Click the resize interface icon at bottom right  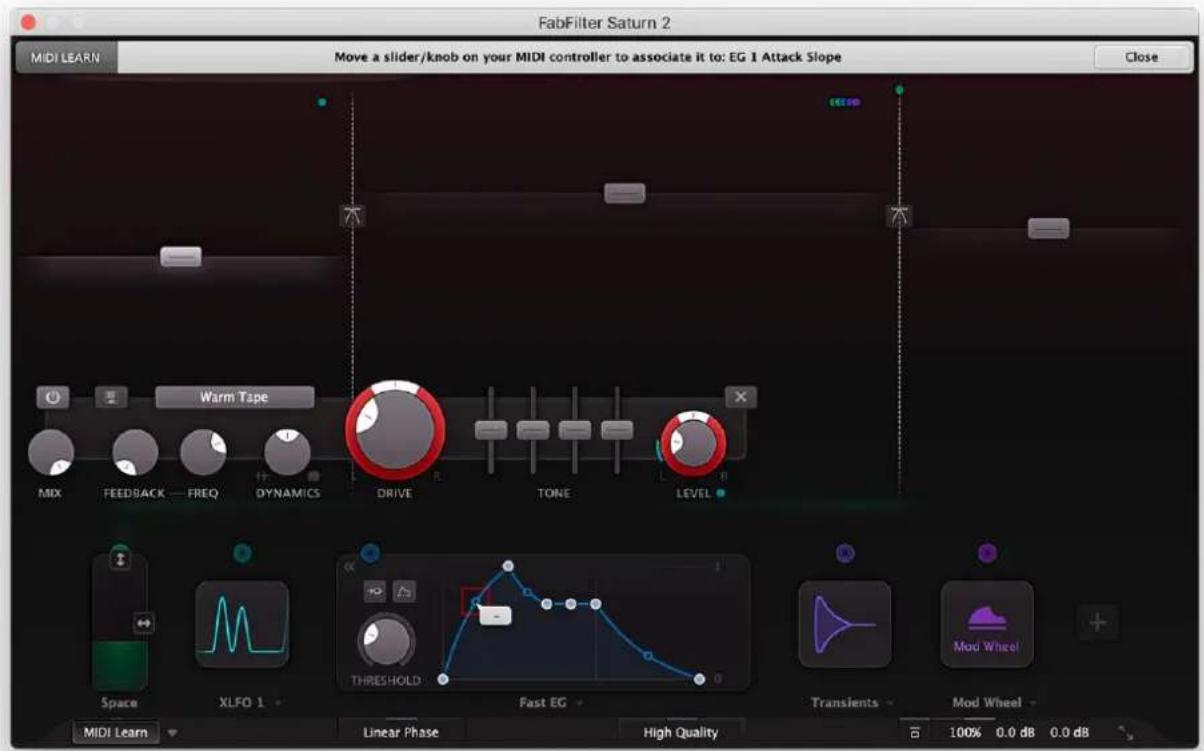1124,733
